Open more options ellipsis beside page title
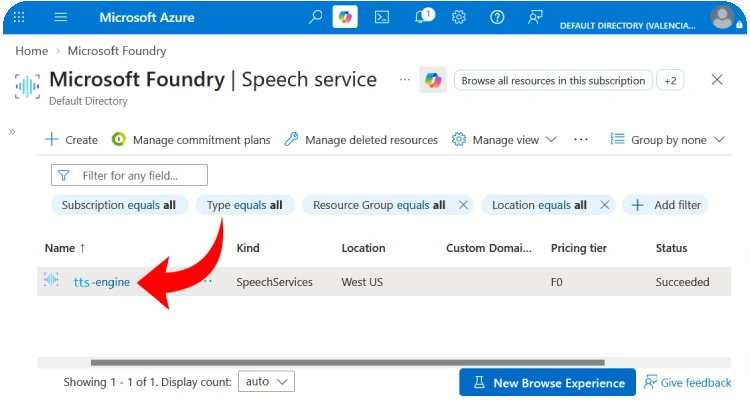 pyautogui.click(x=405, y=80)
